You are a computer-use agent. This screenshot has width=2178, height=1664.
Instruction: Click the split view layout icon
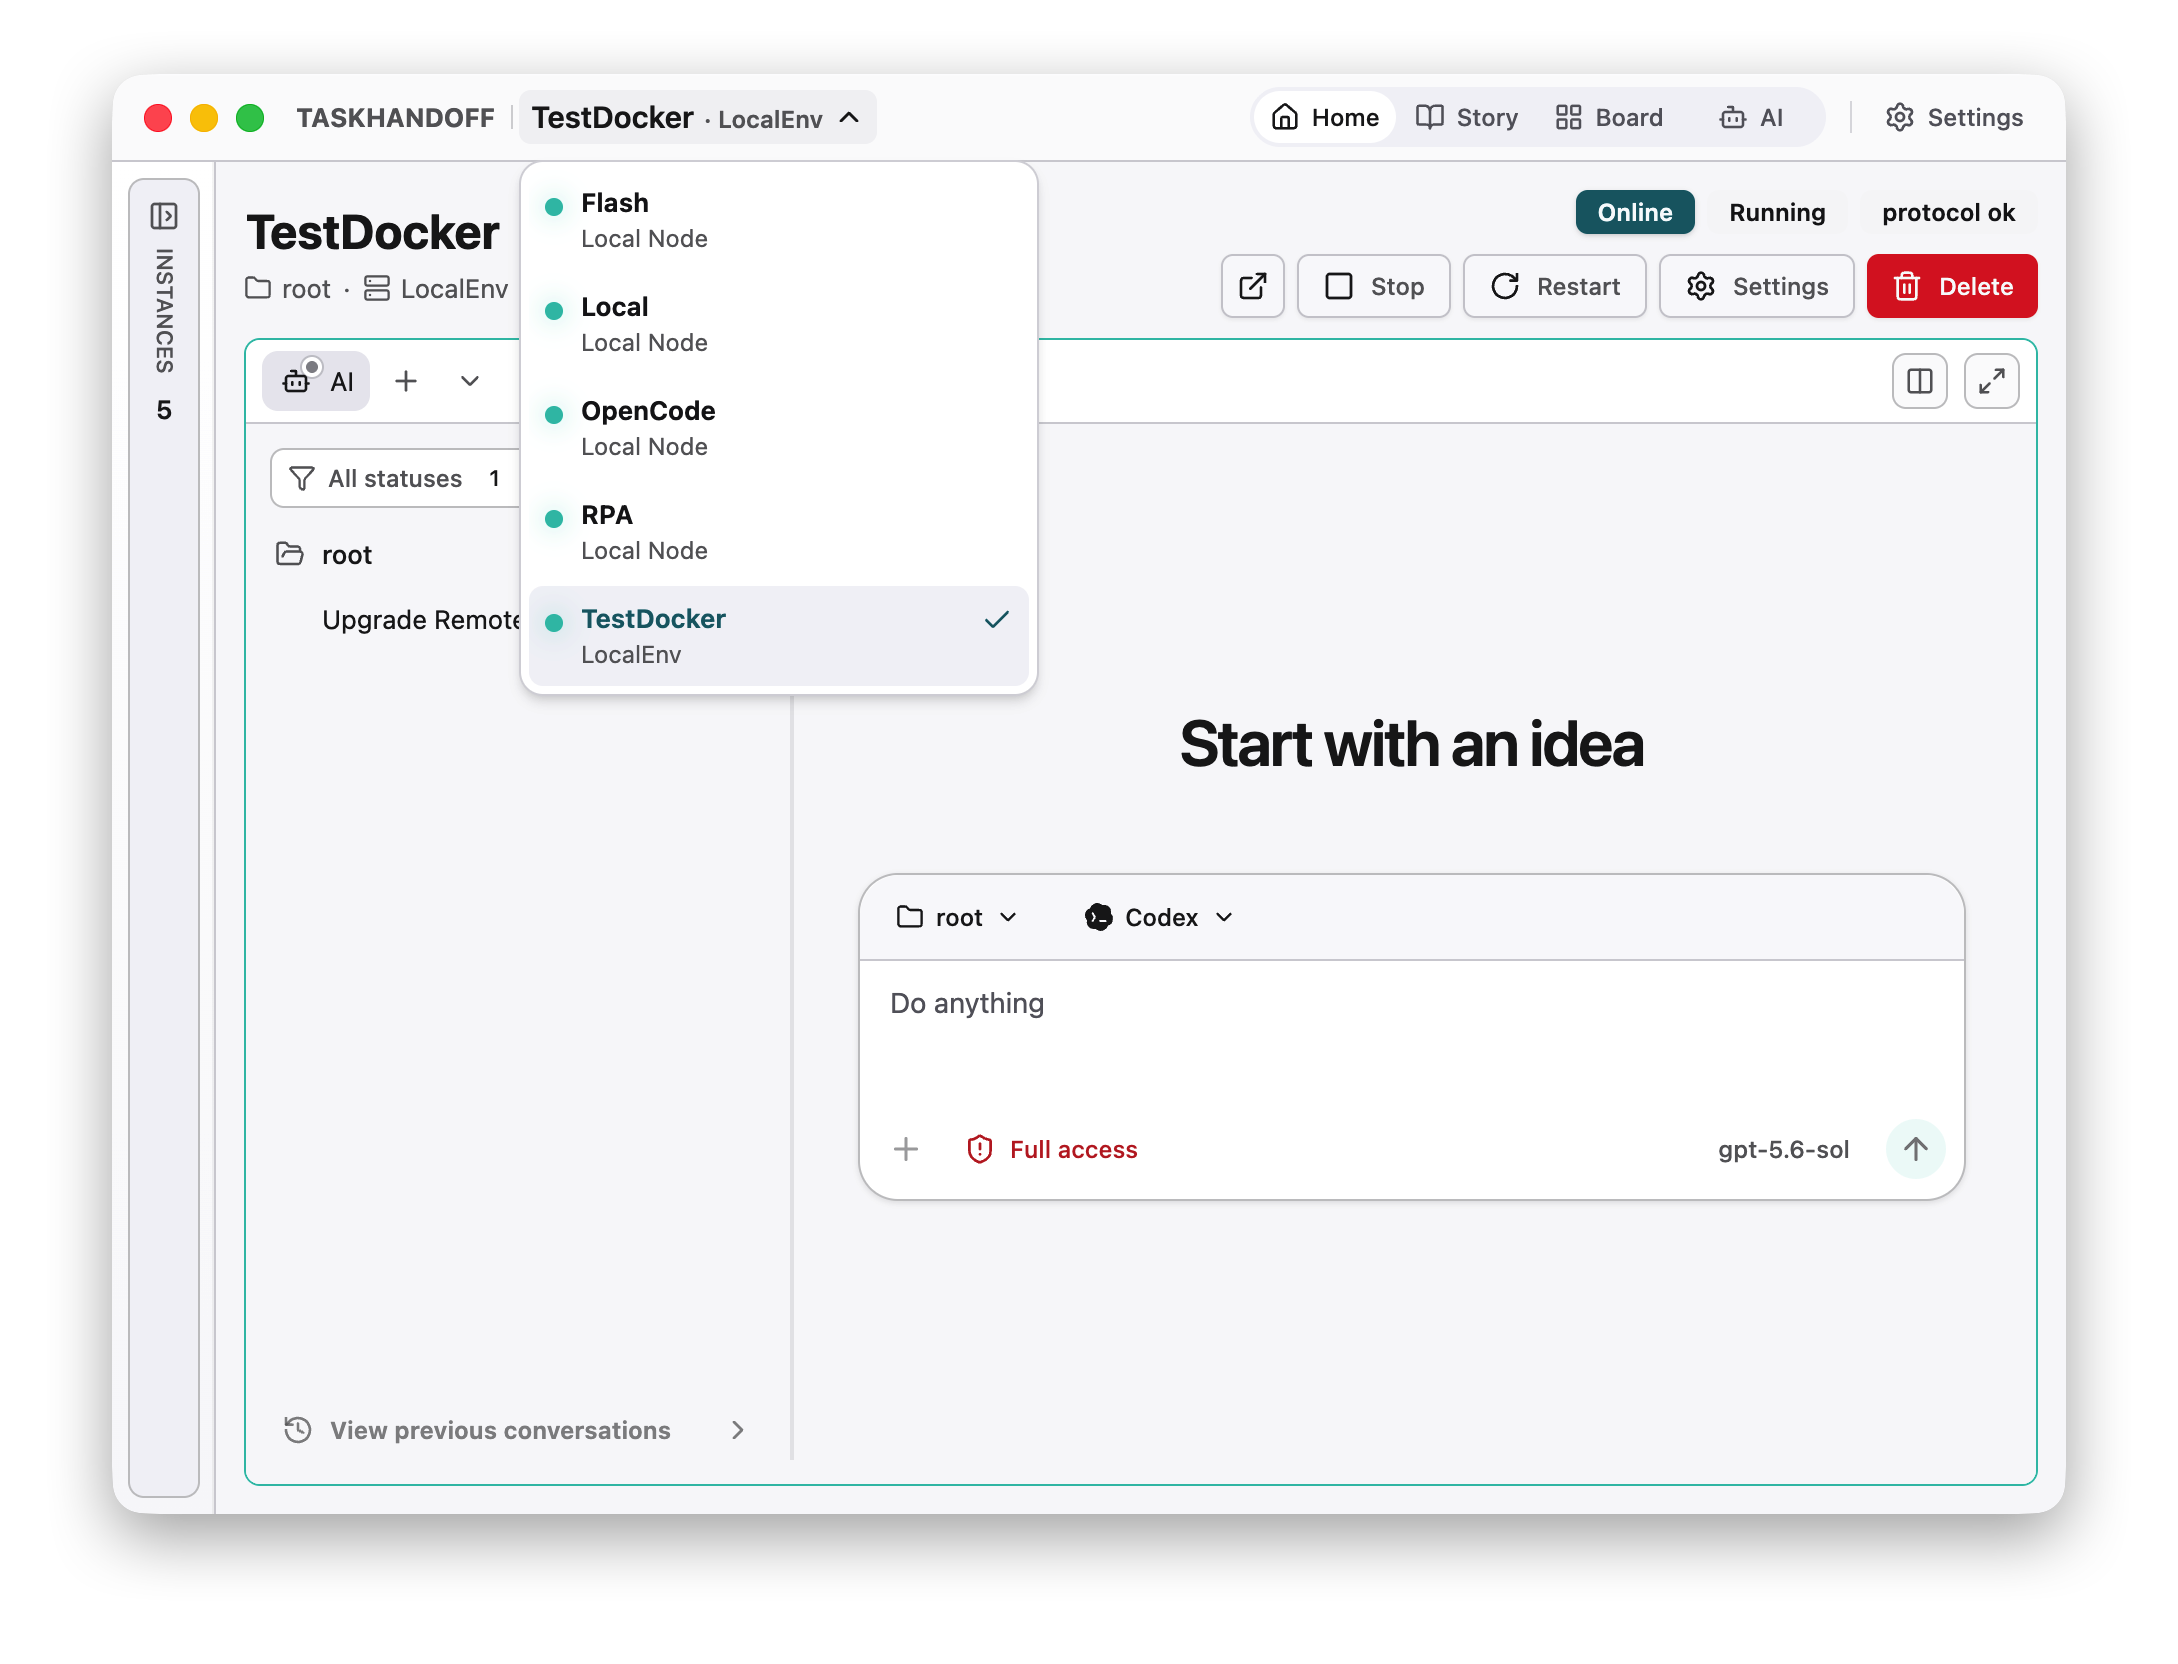tap(1919, 381)
